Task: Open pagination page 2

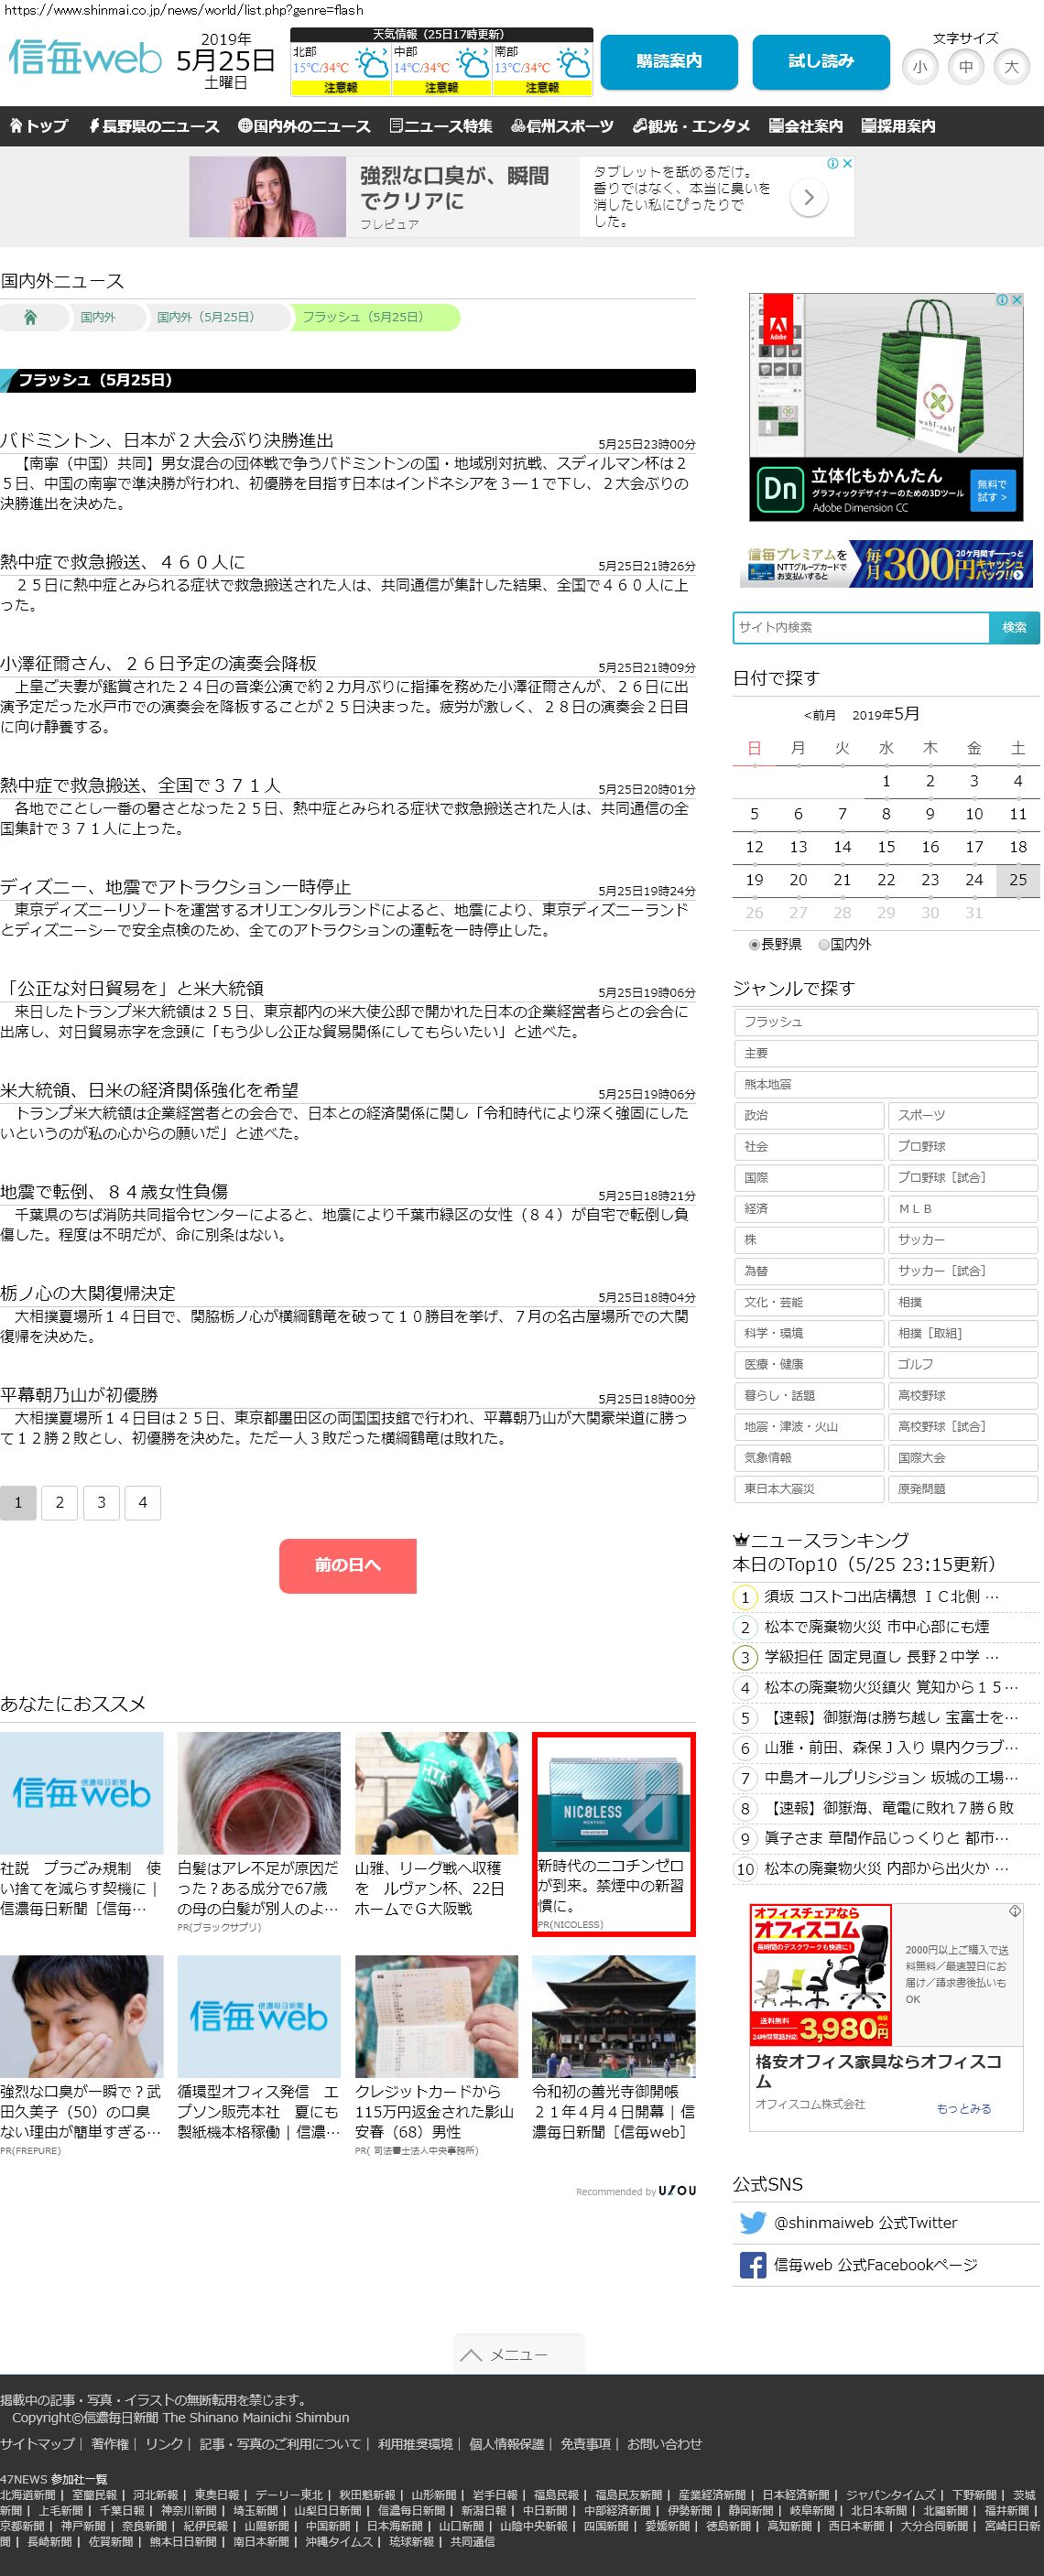Action: point(59,1502)
